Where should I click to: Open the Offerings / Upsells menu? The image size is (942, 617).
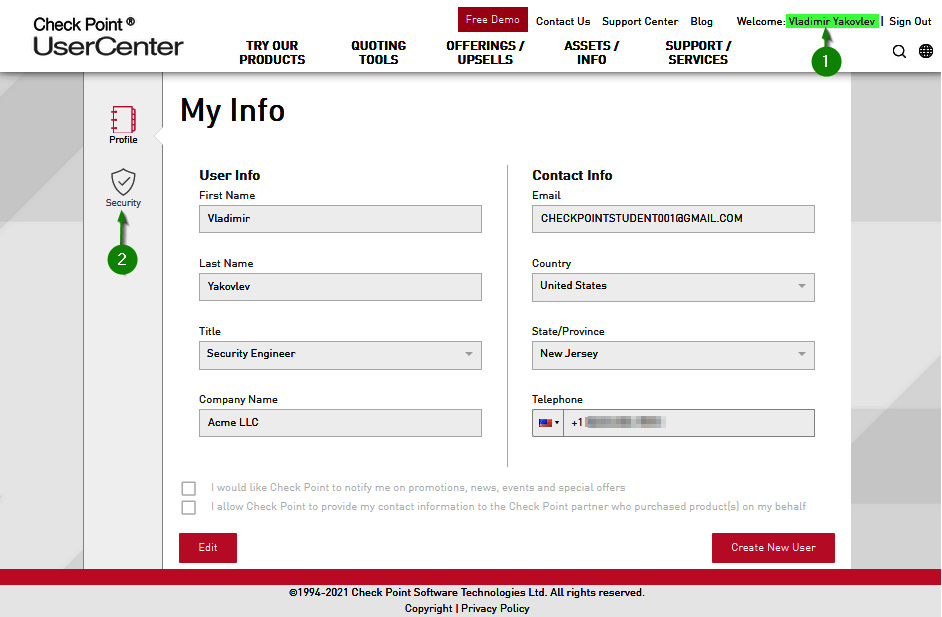point(485,53)
